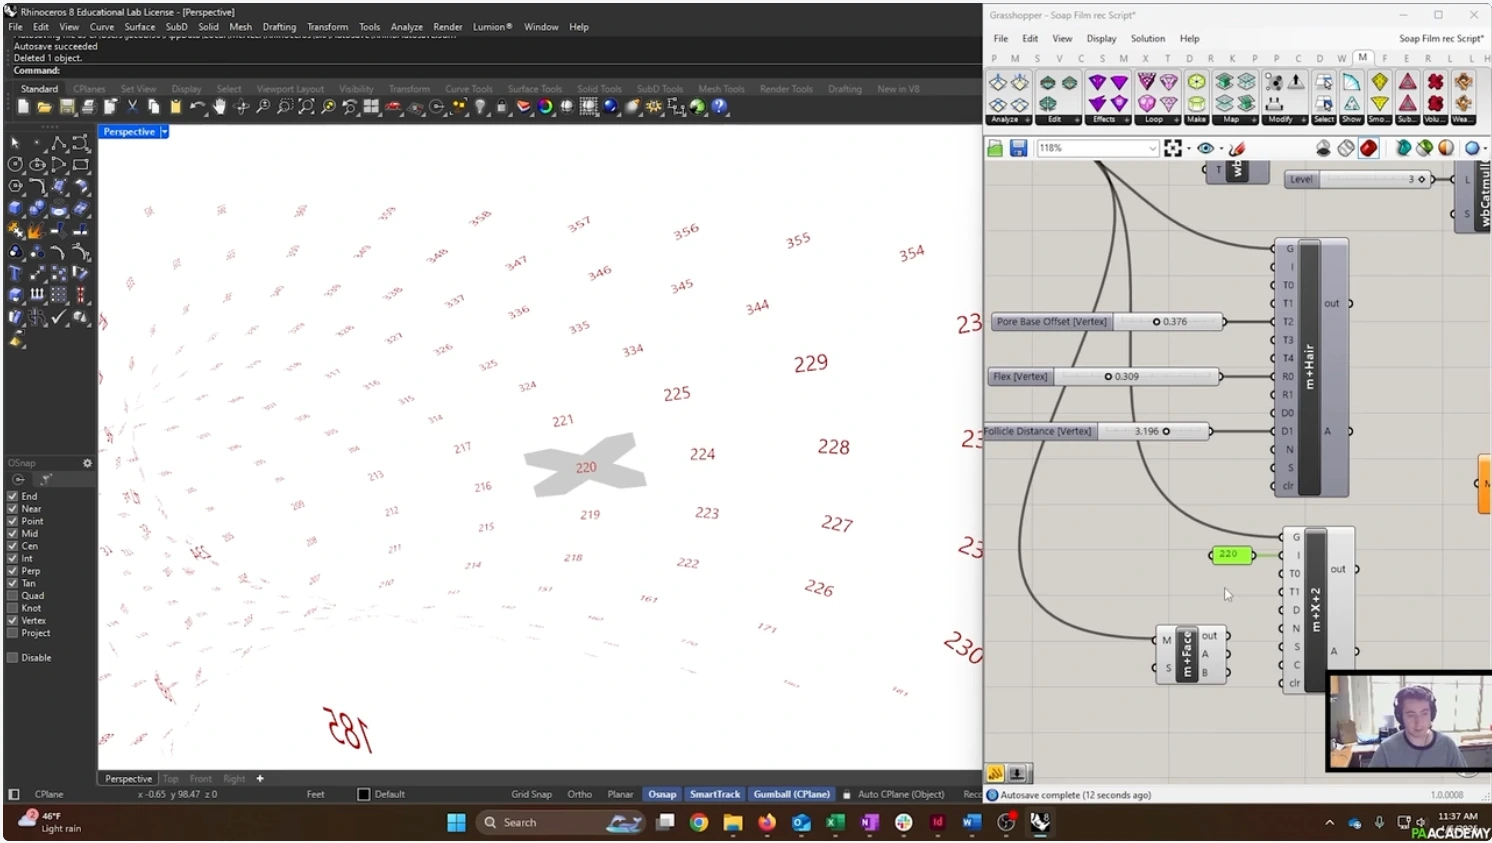Toggle Planar in the status bar
Image resolution: width=1492 pixels, height=843 pixels.
coord(620,794)
